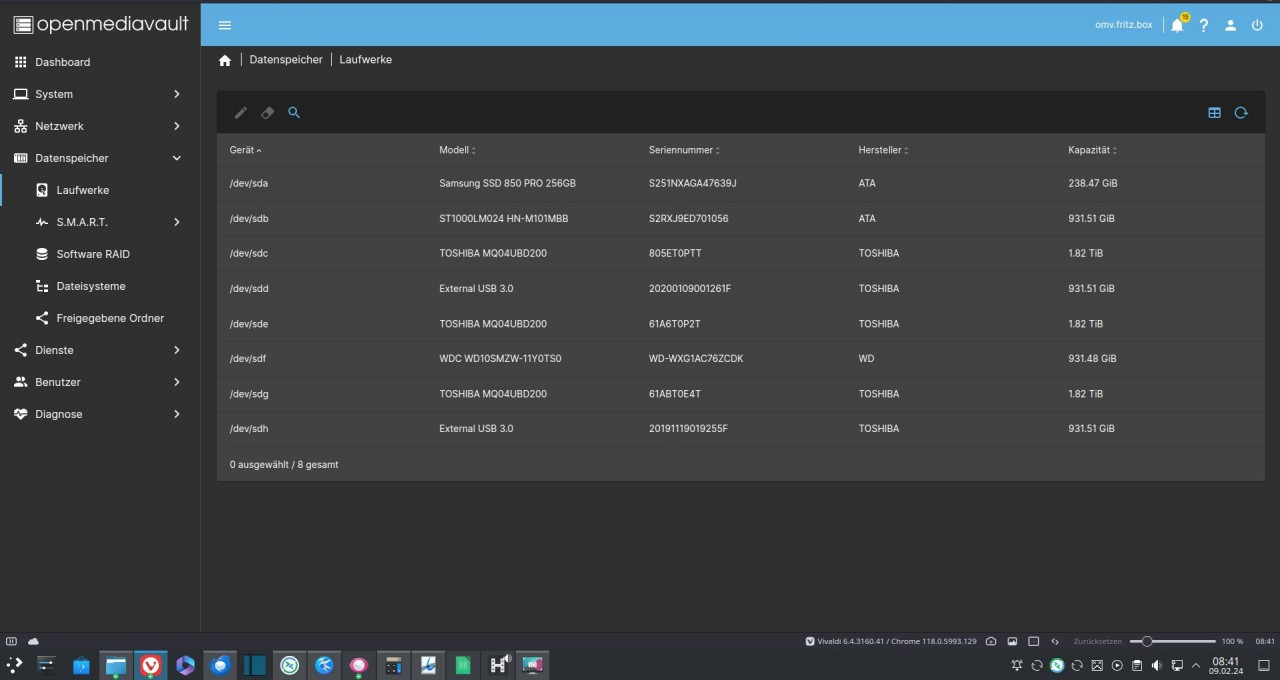This screenshot has width=1280, height=680.
Task: Expand the System menu chevron
Action: click(177, 94)
